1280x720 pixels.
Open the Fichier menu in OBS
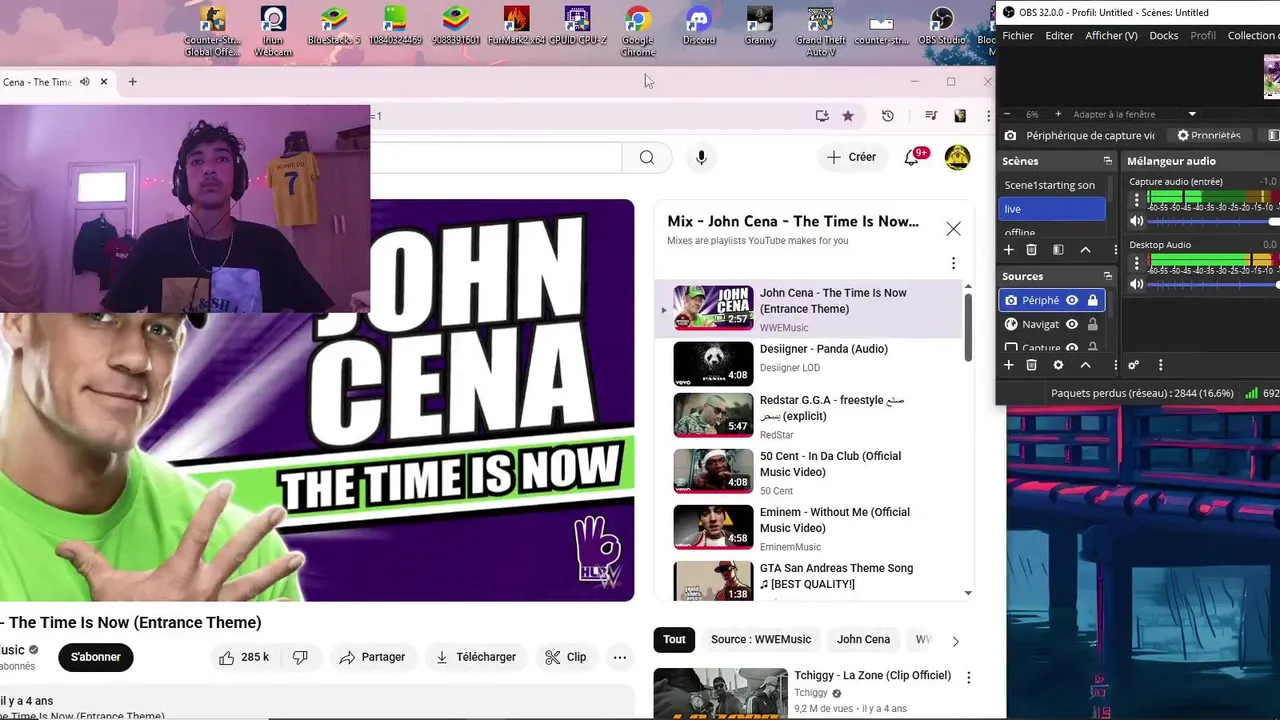[1018, 35]
